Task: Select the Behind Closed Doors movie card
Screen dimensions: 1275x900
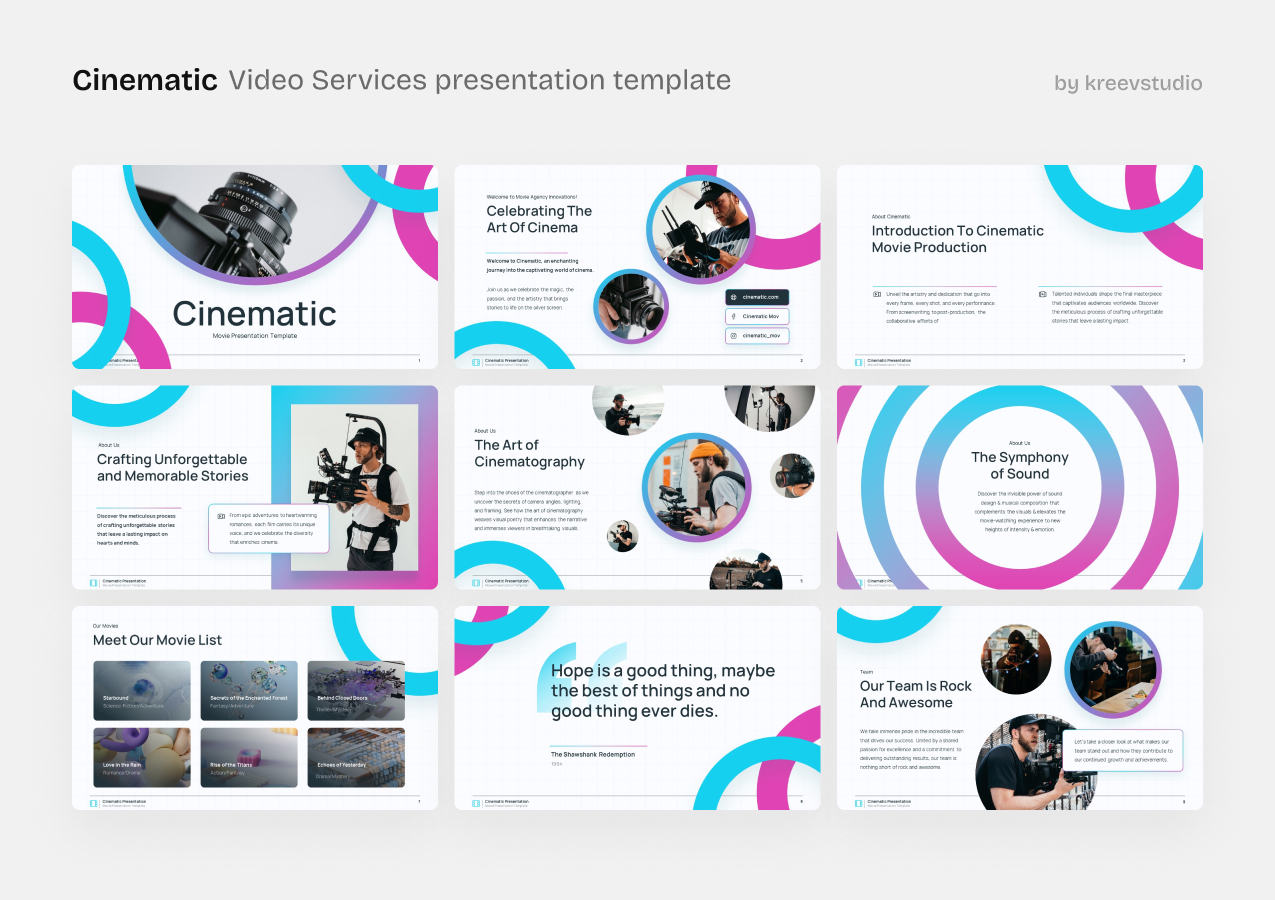Action: [x=356, y=691]
